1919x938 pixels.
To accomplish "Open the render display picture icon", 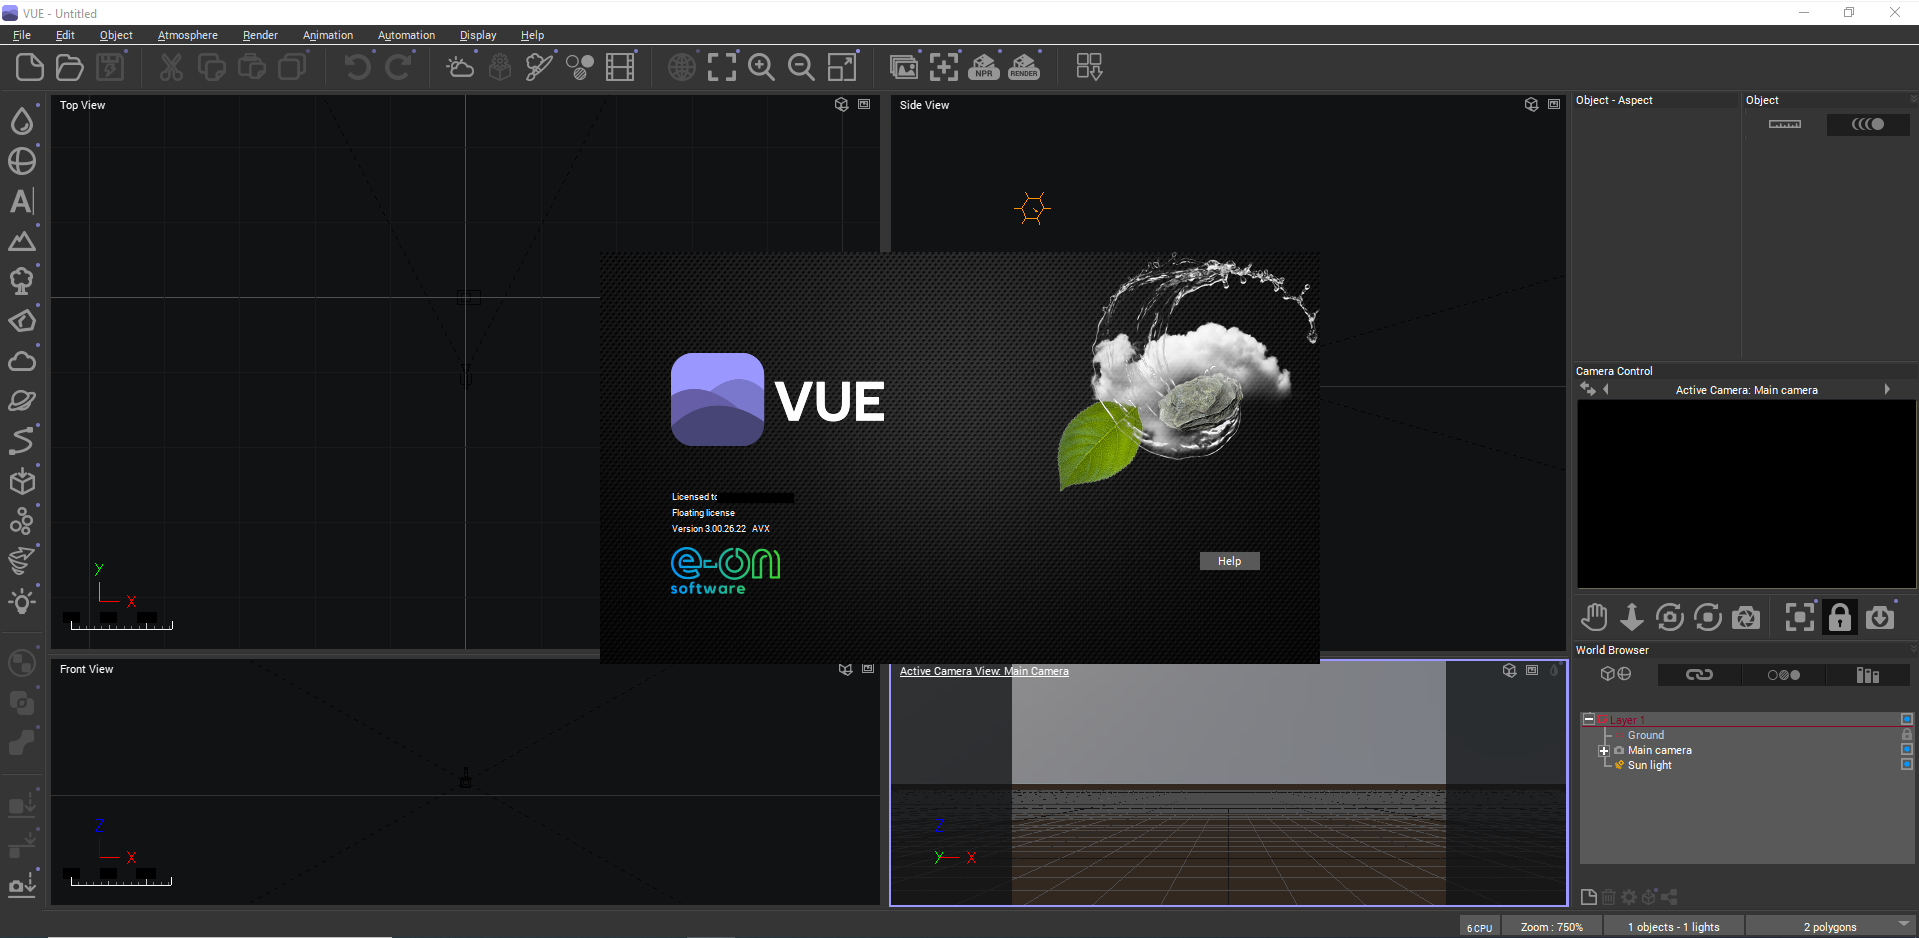I will [904, 67].
